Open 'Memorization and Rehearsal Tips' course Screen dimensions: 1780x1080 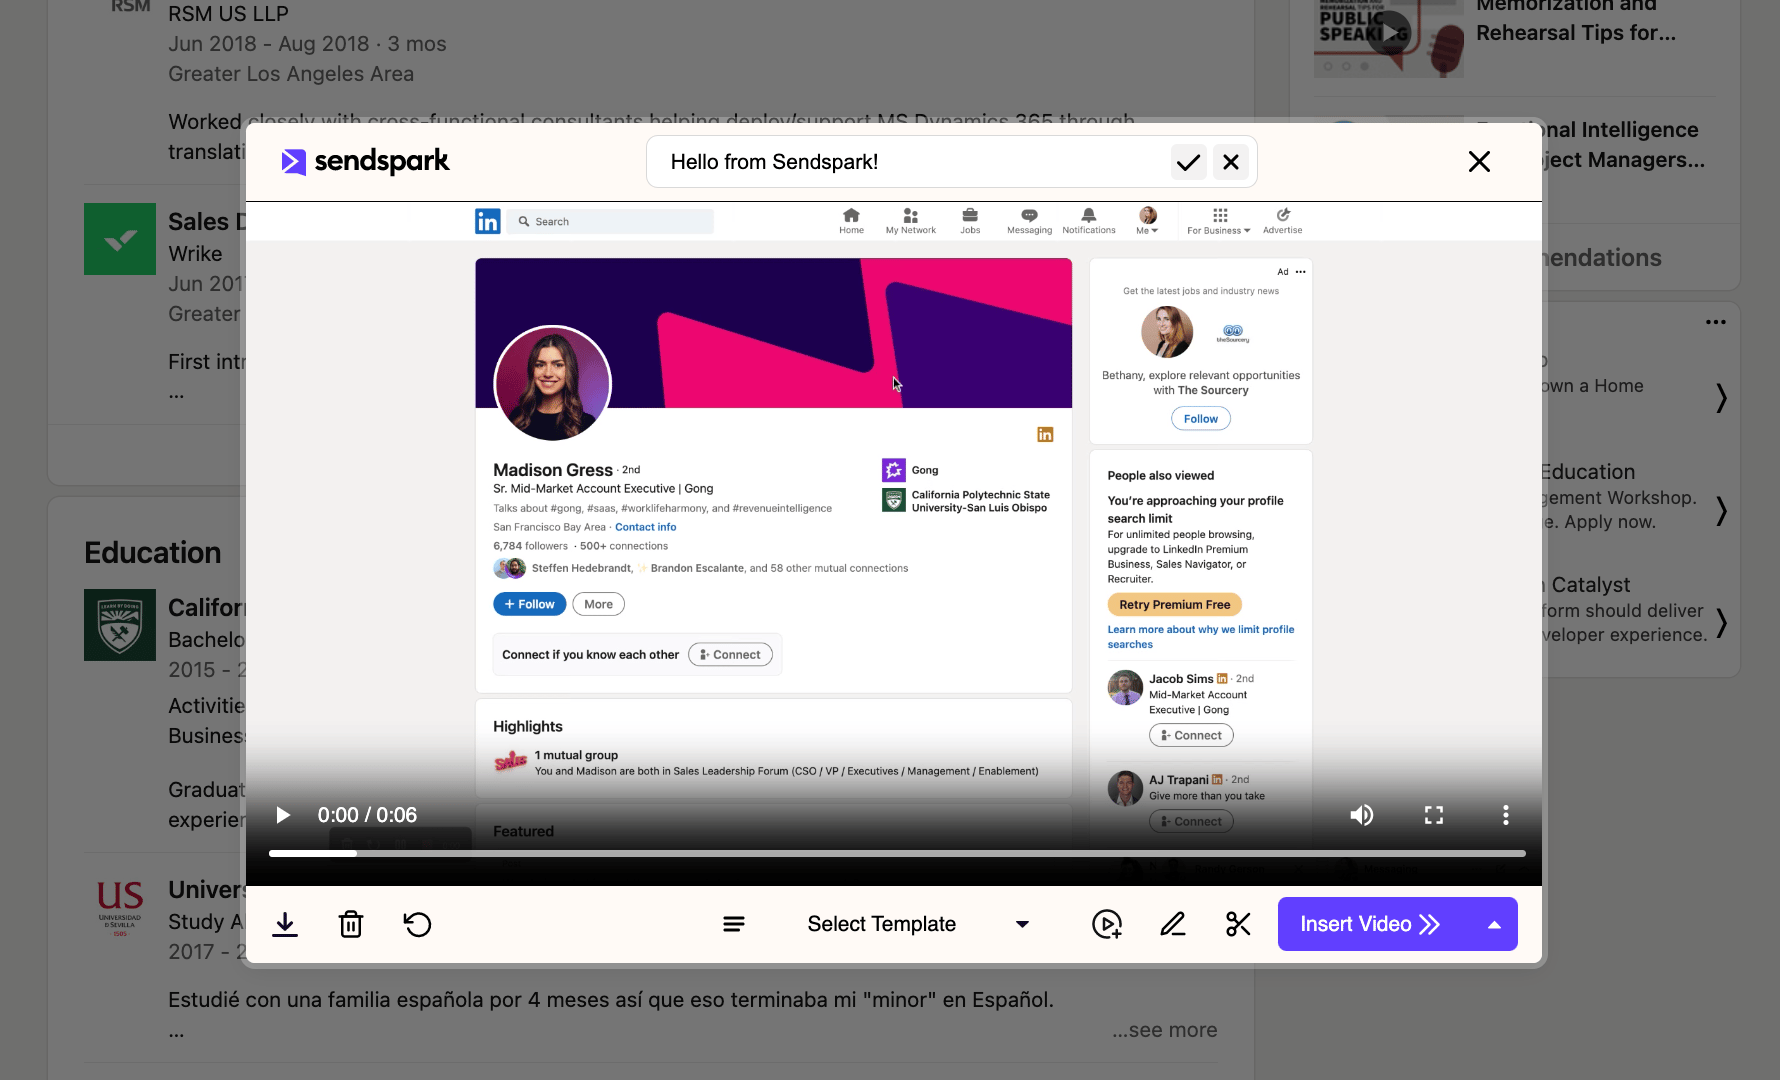pos(1576,20)
